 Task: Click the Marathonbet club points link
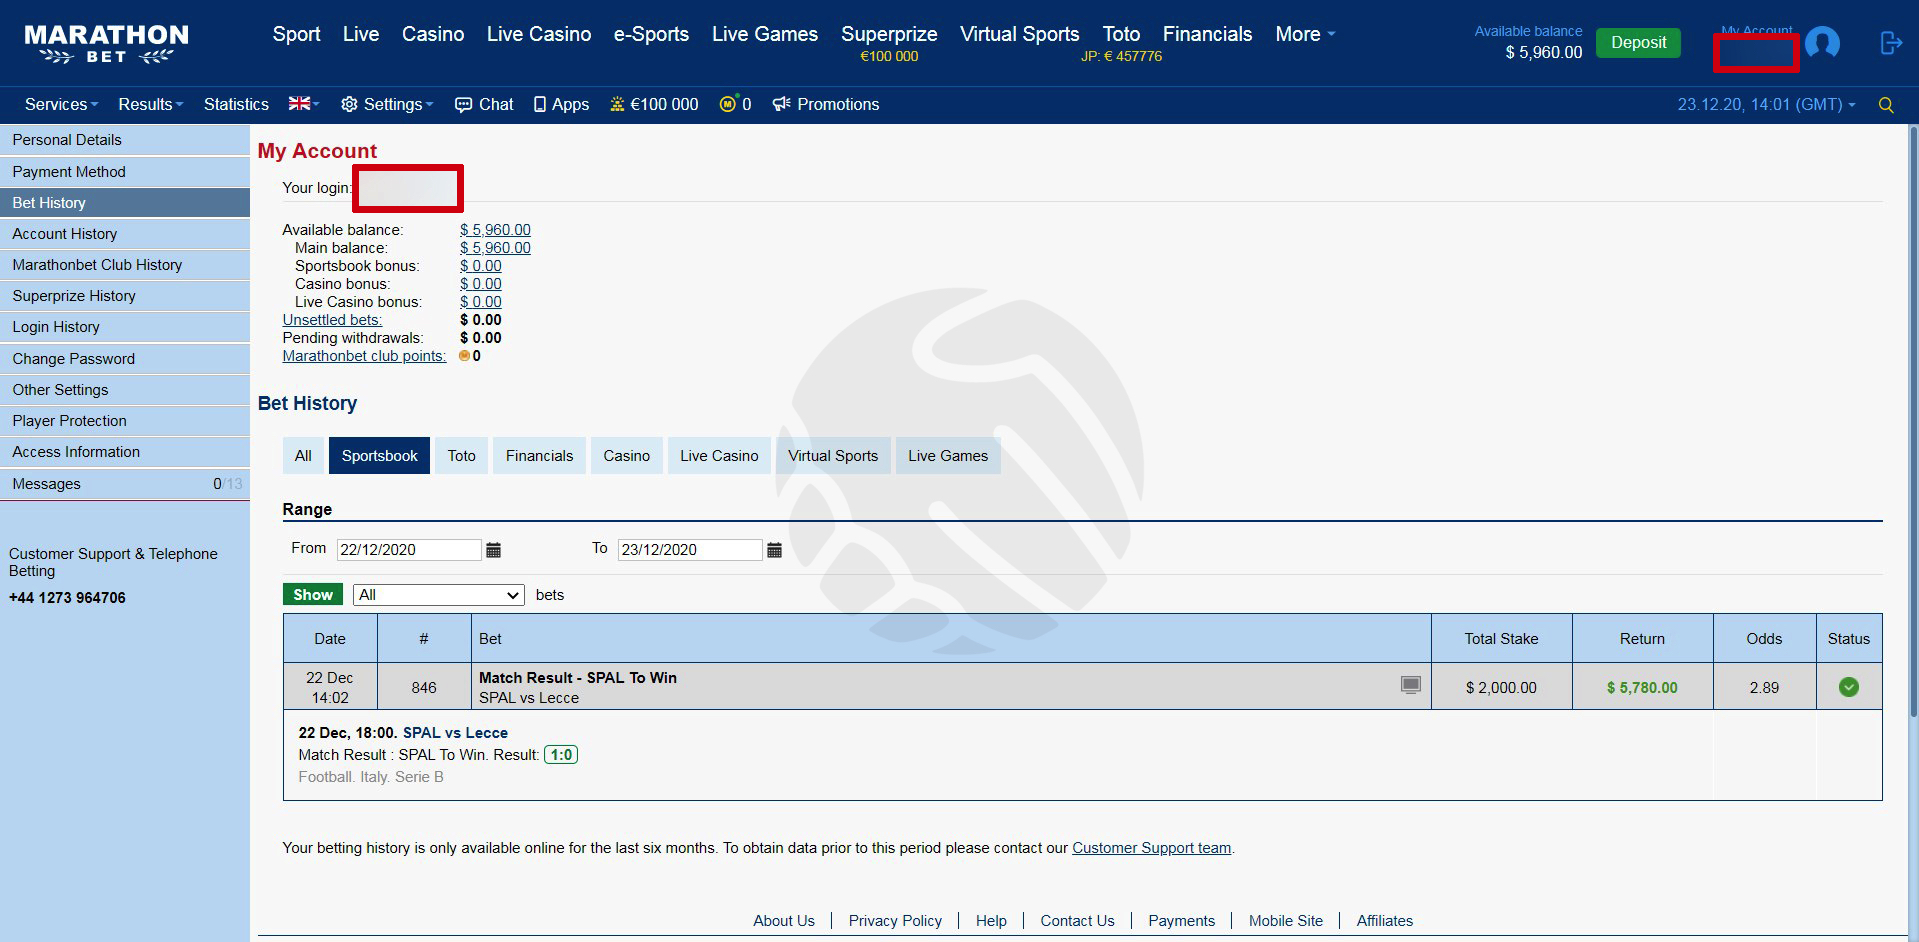[x=364, y=356]
